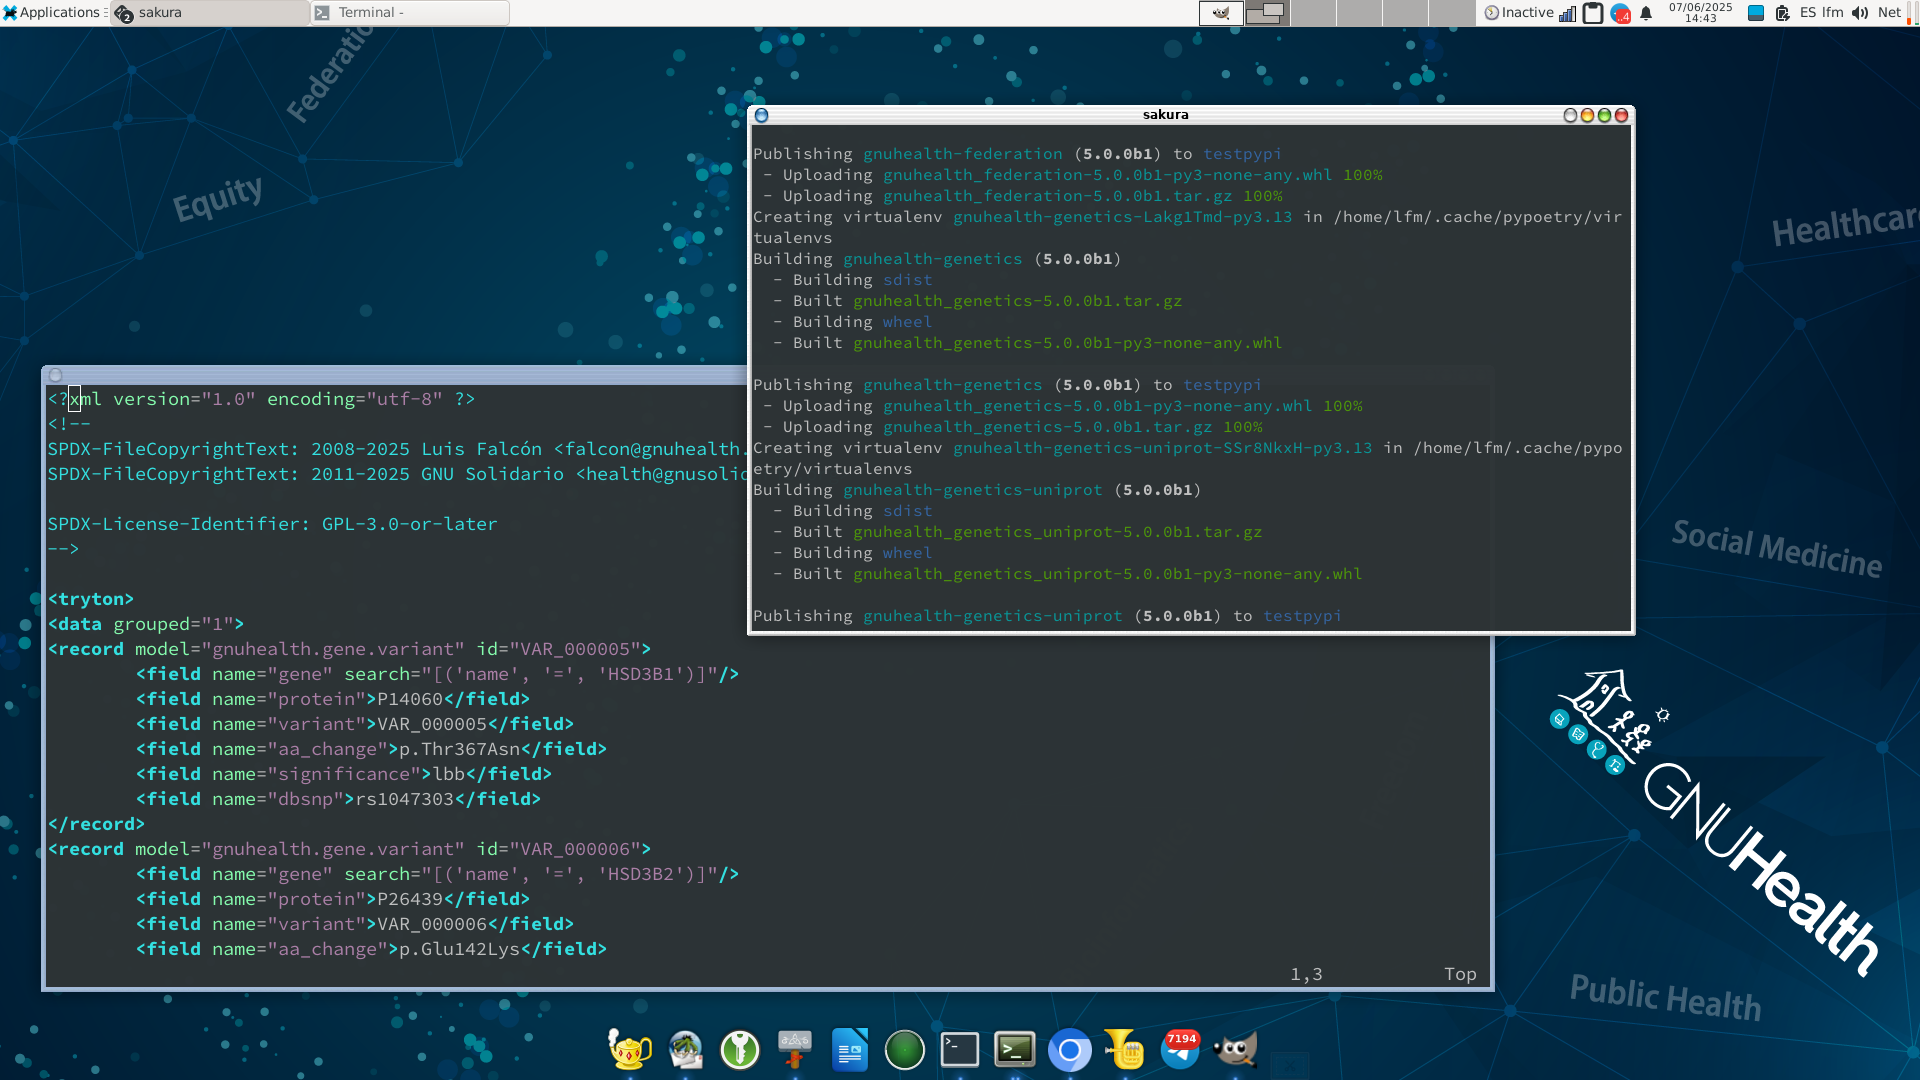Launch the Claws Mail dock icon

(685, 1049)
